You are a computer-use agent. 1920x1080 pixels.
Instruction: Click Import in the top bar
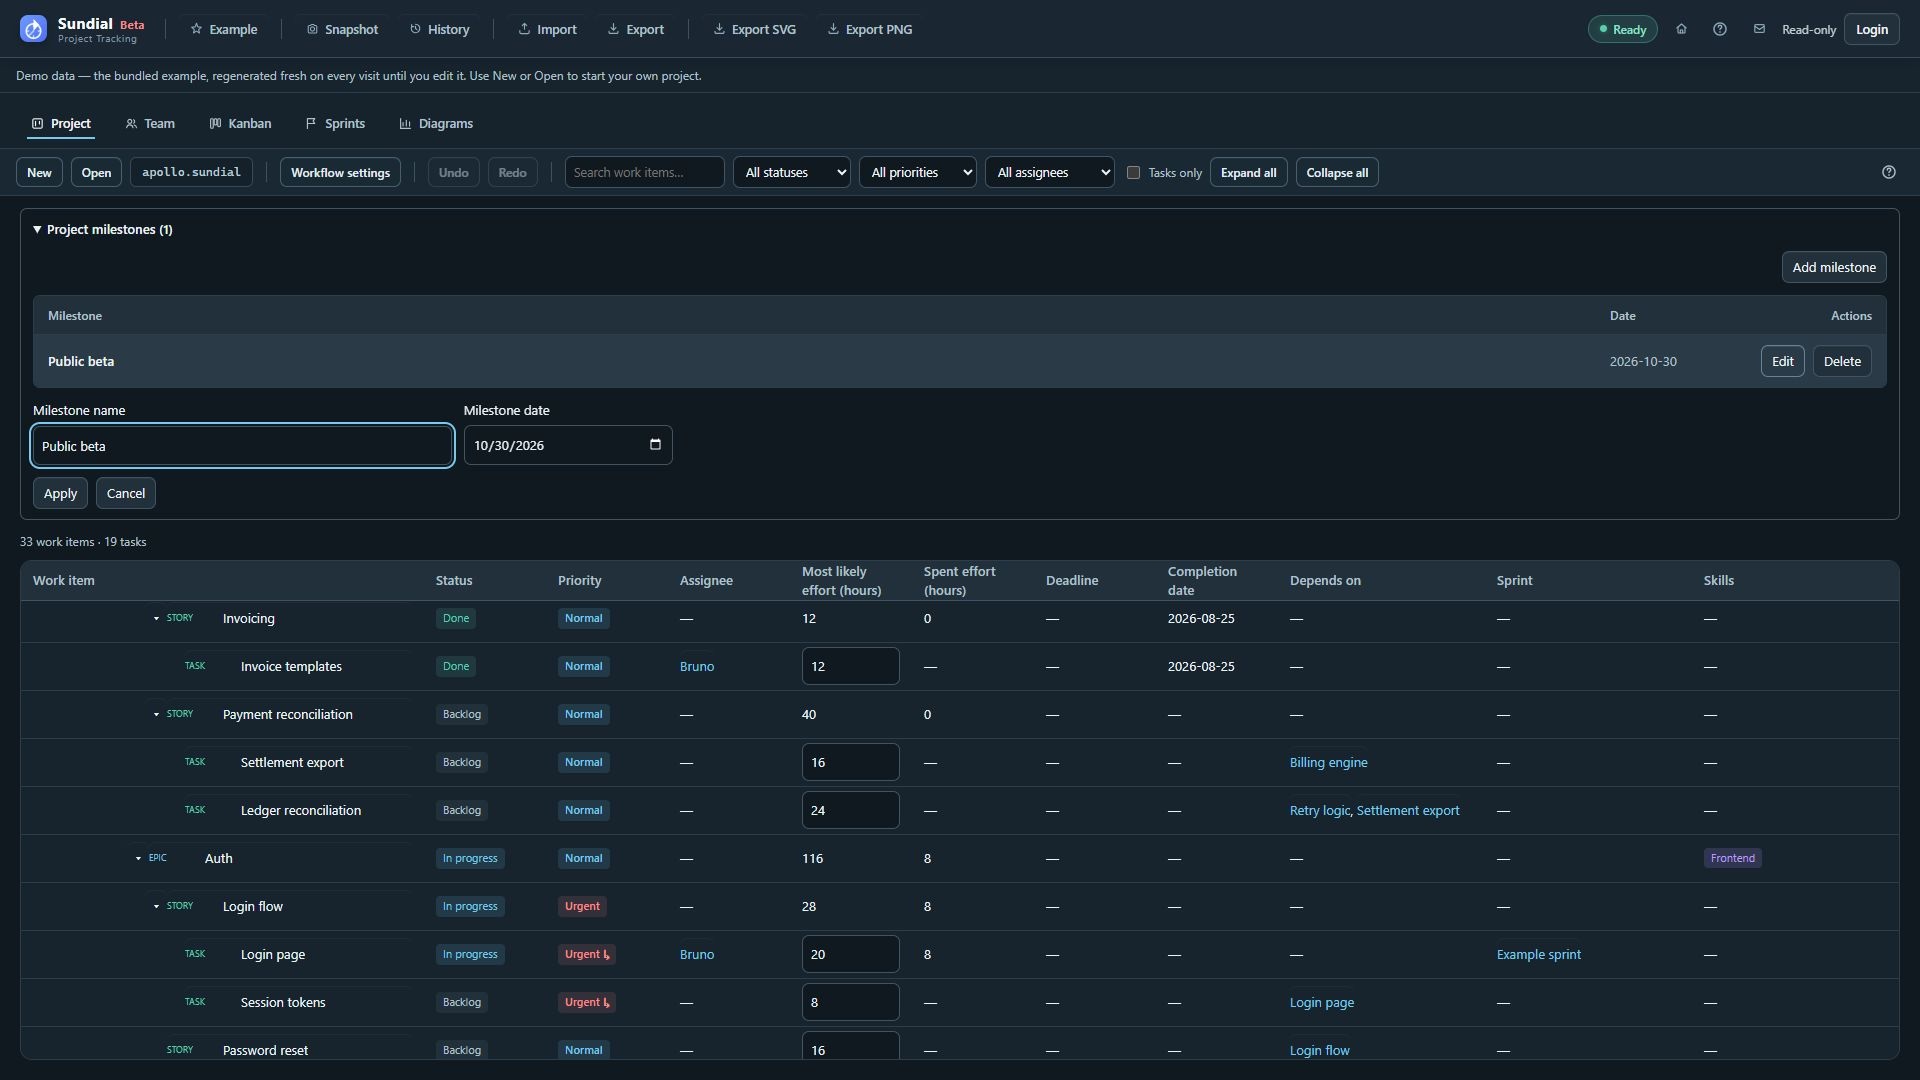coord(547,29)
